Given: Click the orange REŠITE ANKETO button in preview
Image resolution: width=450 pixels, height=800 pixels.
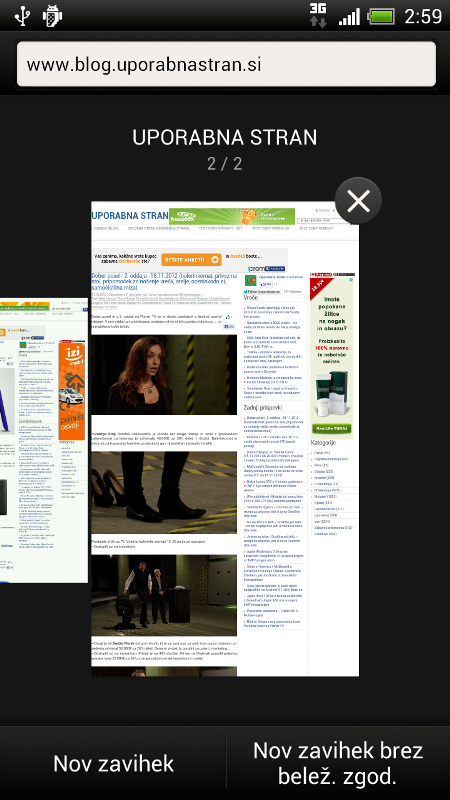Looking at the screenshot, I should [191, 259].
